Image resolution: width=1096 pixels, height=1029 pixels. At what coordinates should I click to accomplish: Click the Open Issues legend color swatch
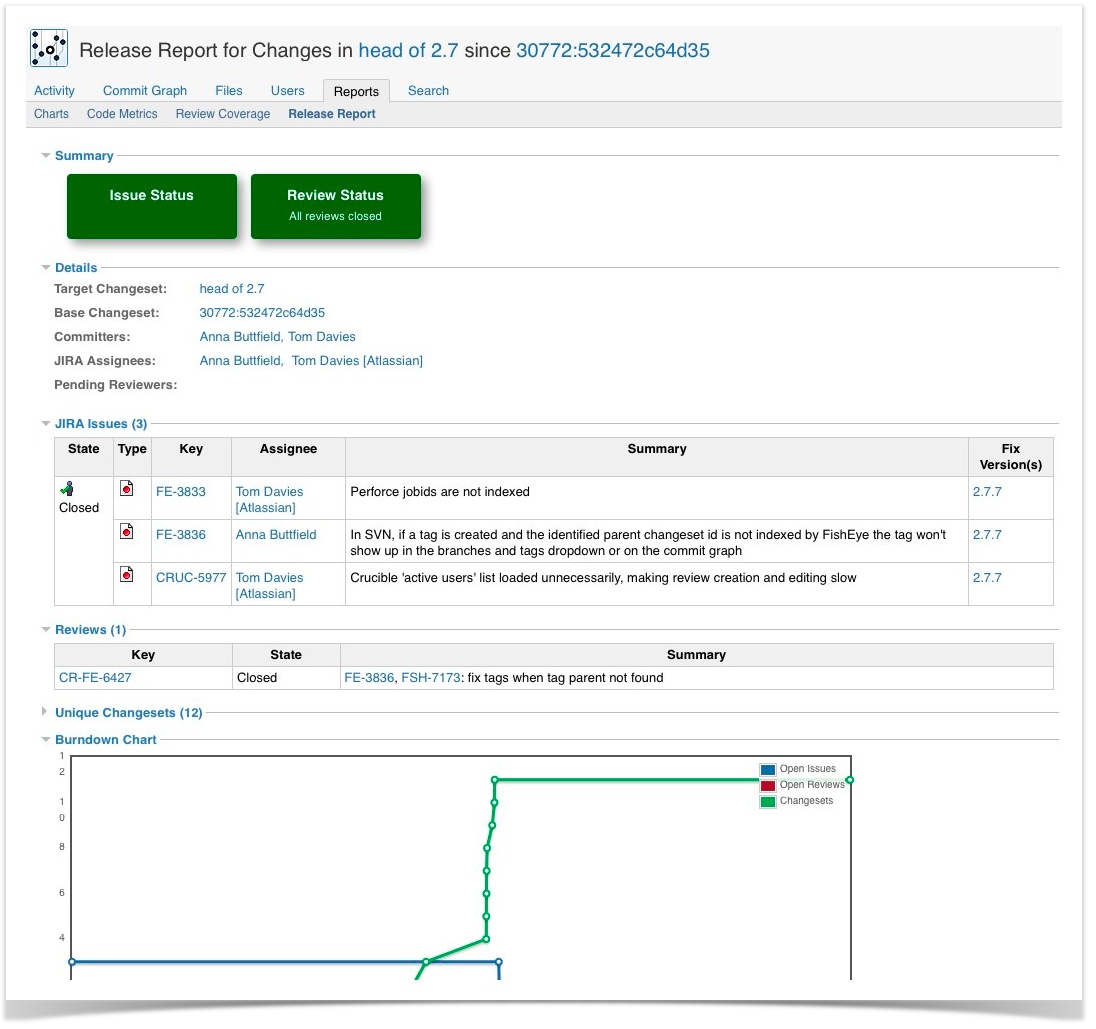[x=767, y=769]
